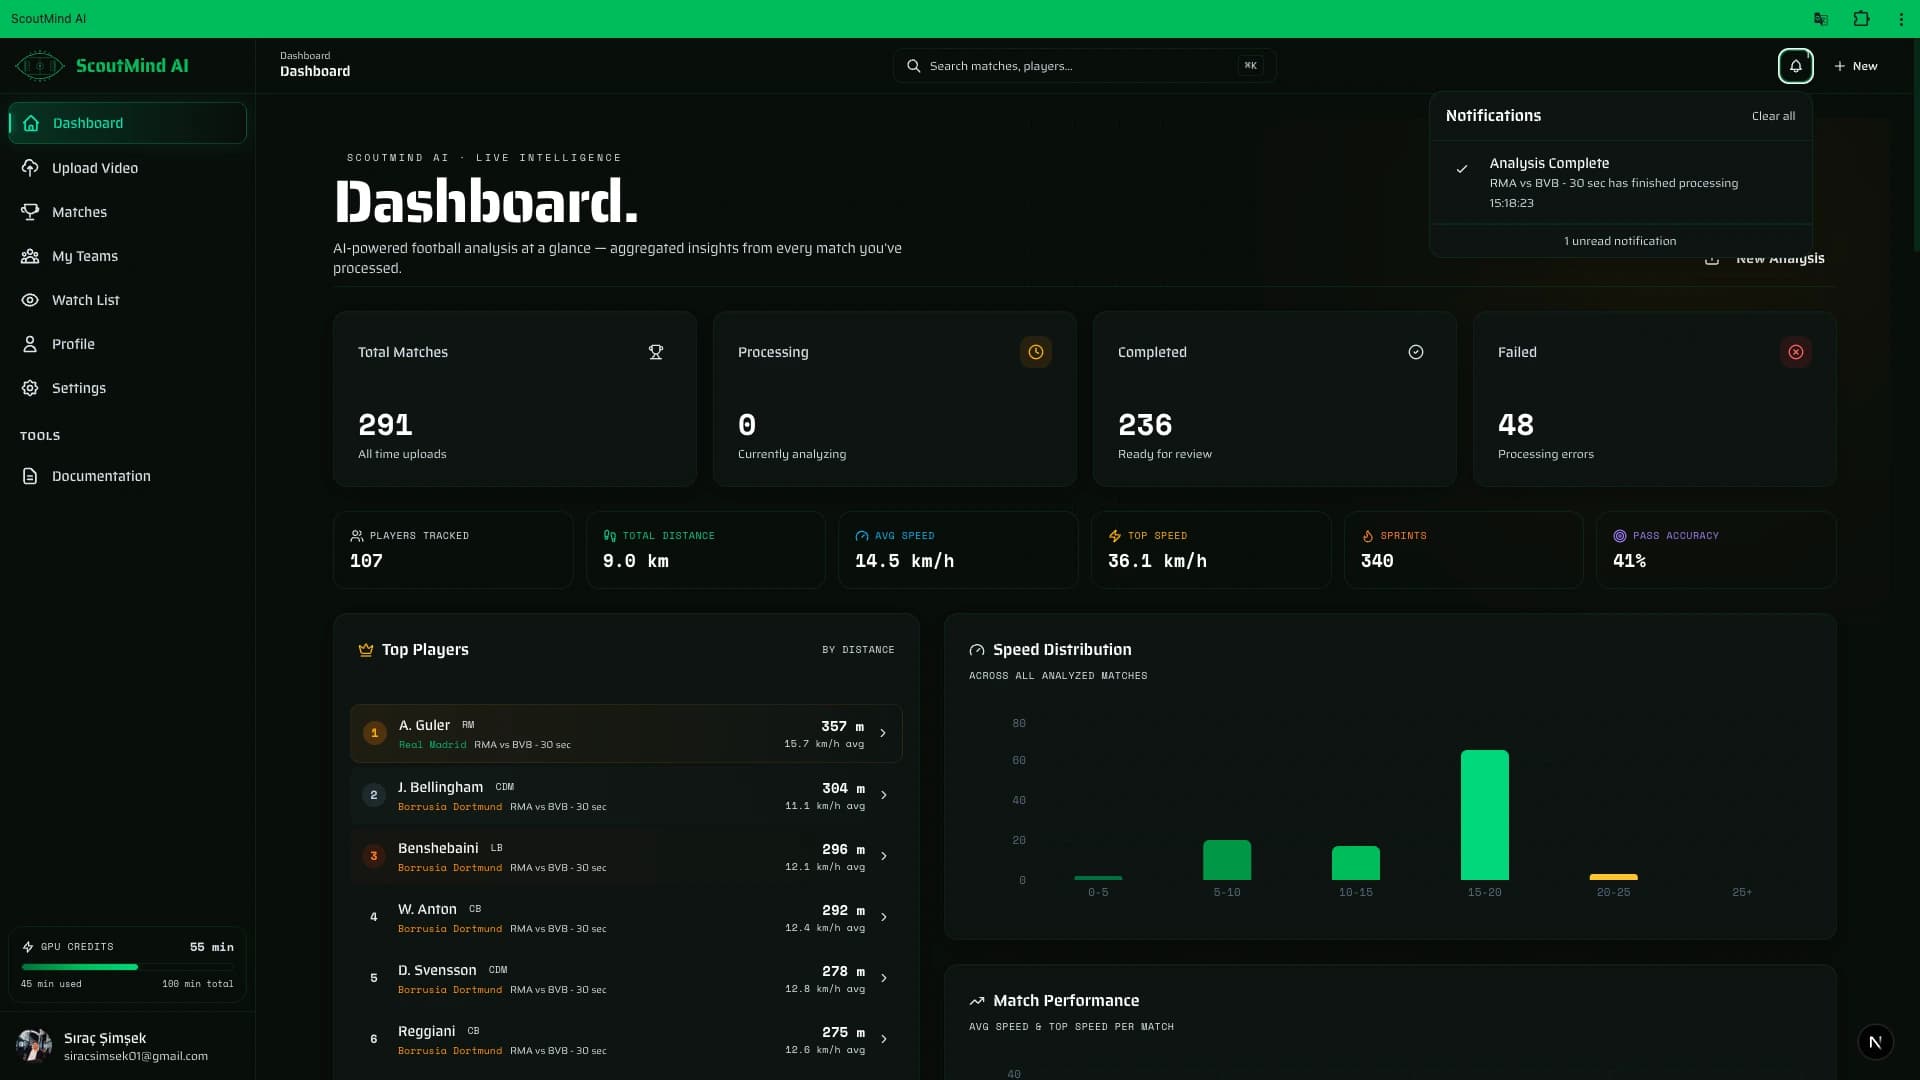Viewport: 1920px width, 1080px height.
Task: Click the footprints icon next to Total Distance
Action: 610,536
